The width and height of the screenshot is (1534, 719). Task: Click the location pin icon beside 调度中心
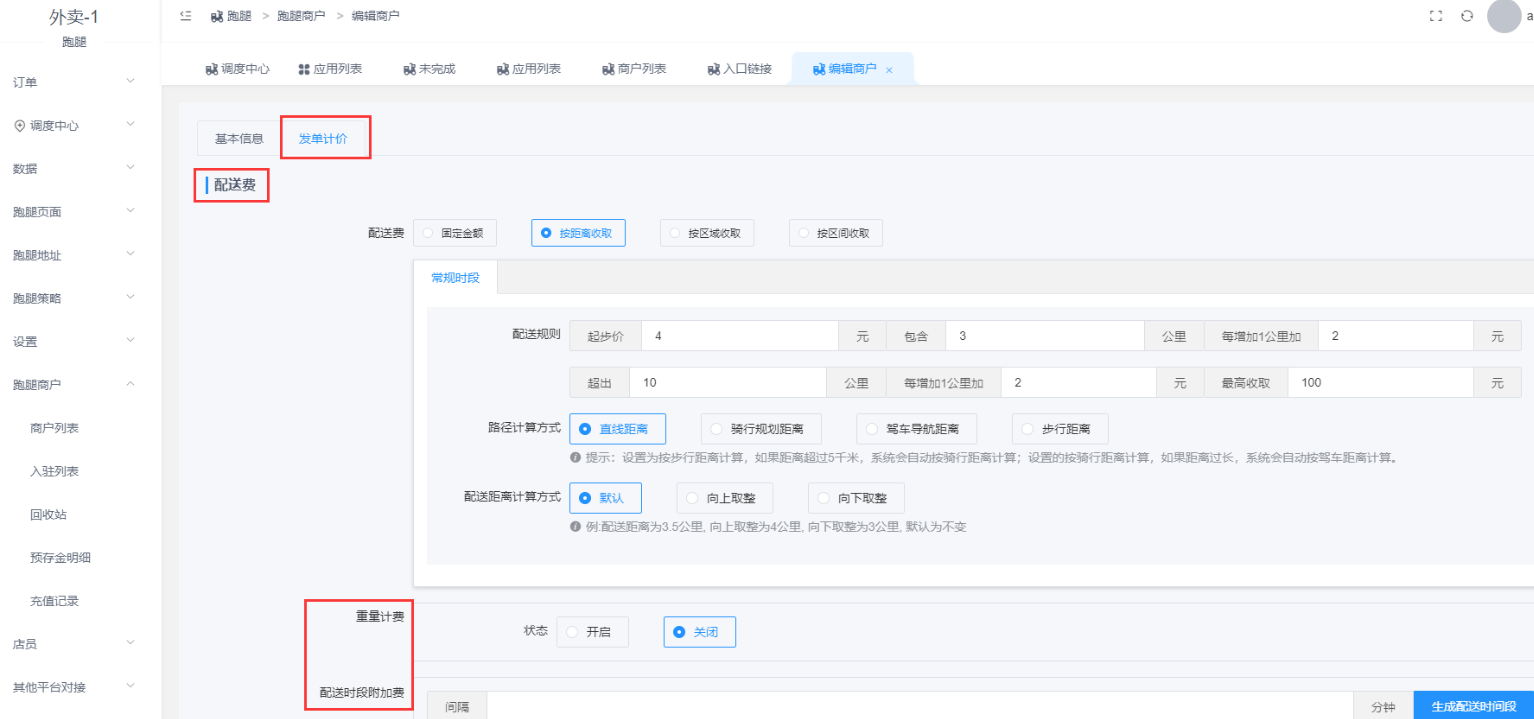(x=19, y=126)
